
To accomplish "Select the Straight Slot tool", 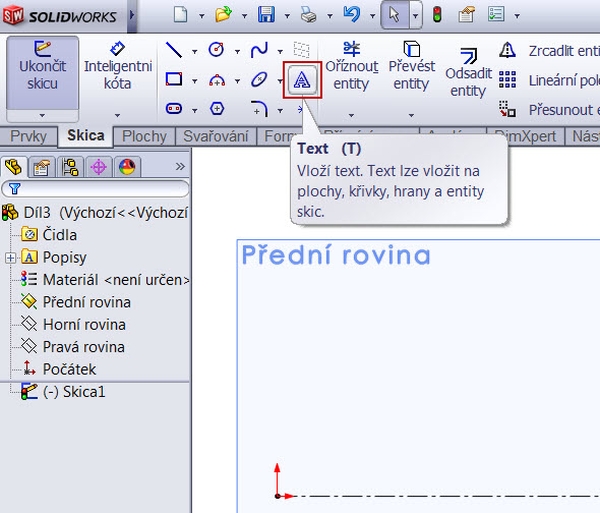I will pyautogui.click(x=174, y=108).
